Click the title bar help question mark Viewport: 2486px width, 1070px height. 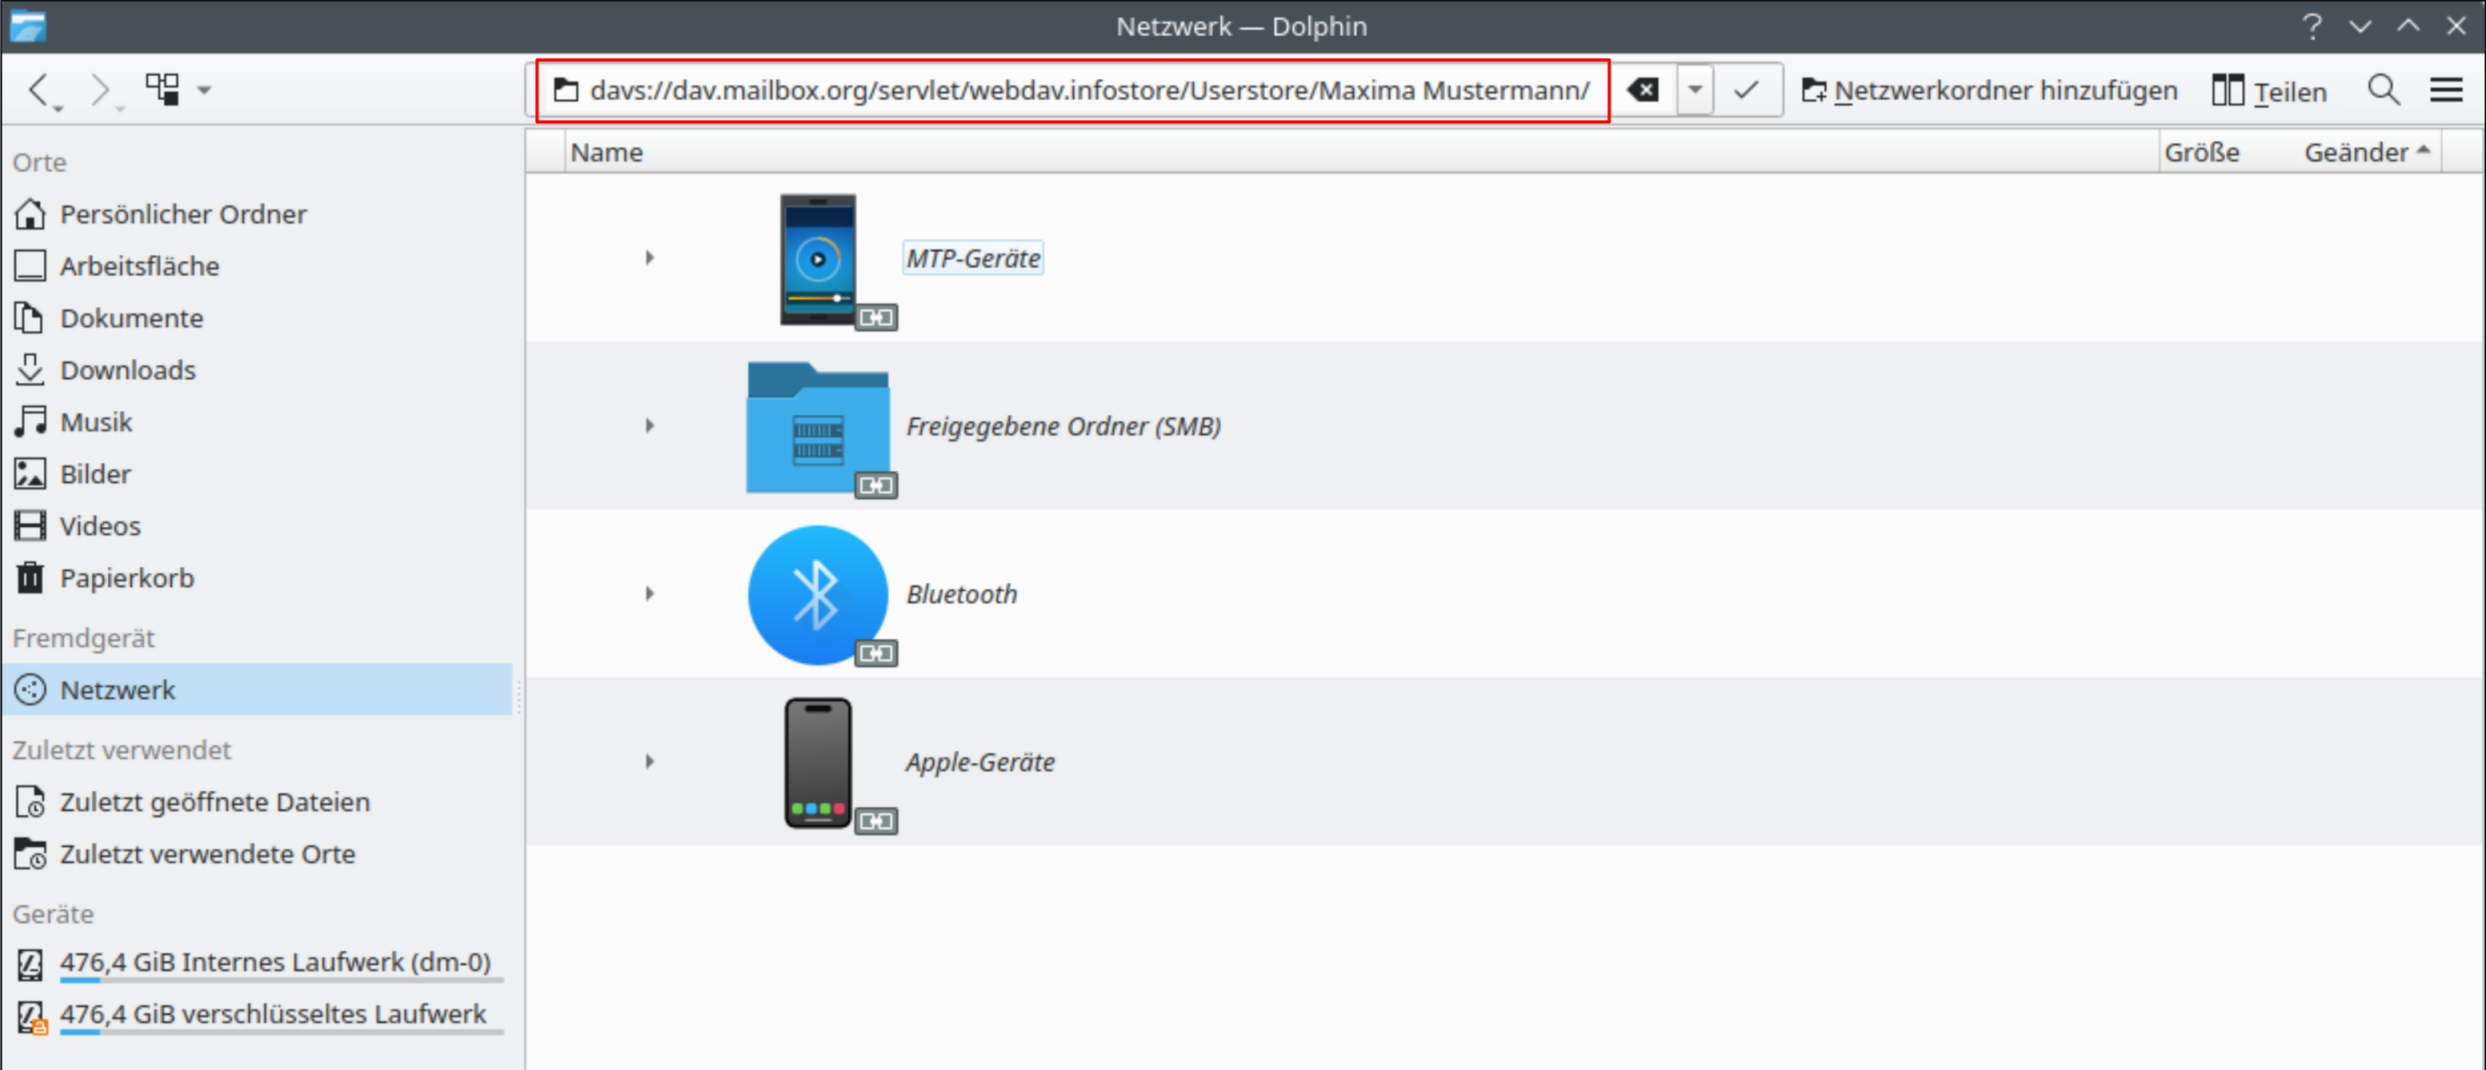click(2311, 26)
